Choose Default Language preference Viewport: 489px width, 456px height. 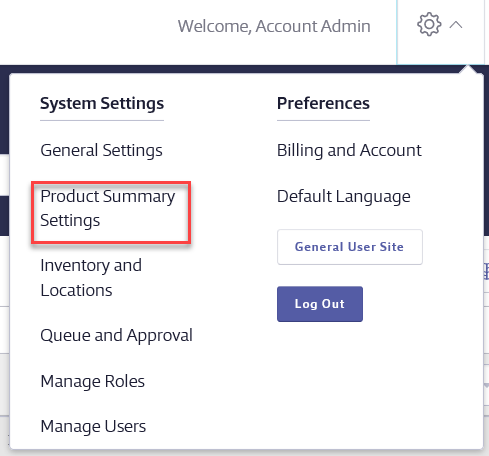pyautogui.click(x=344, y=196)
